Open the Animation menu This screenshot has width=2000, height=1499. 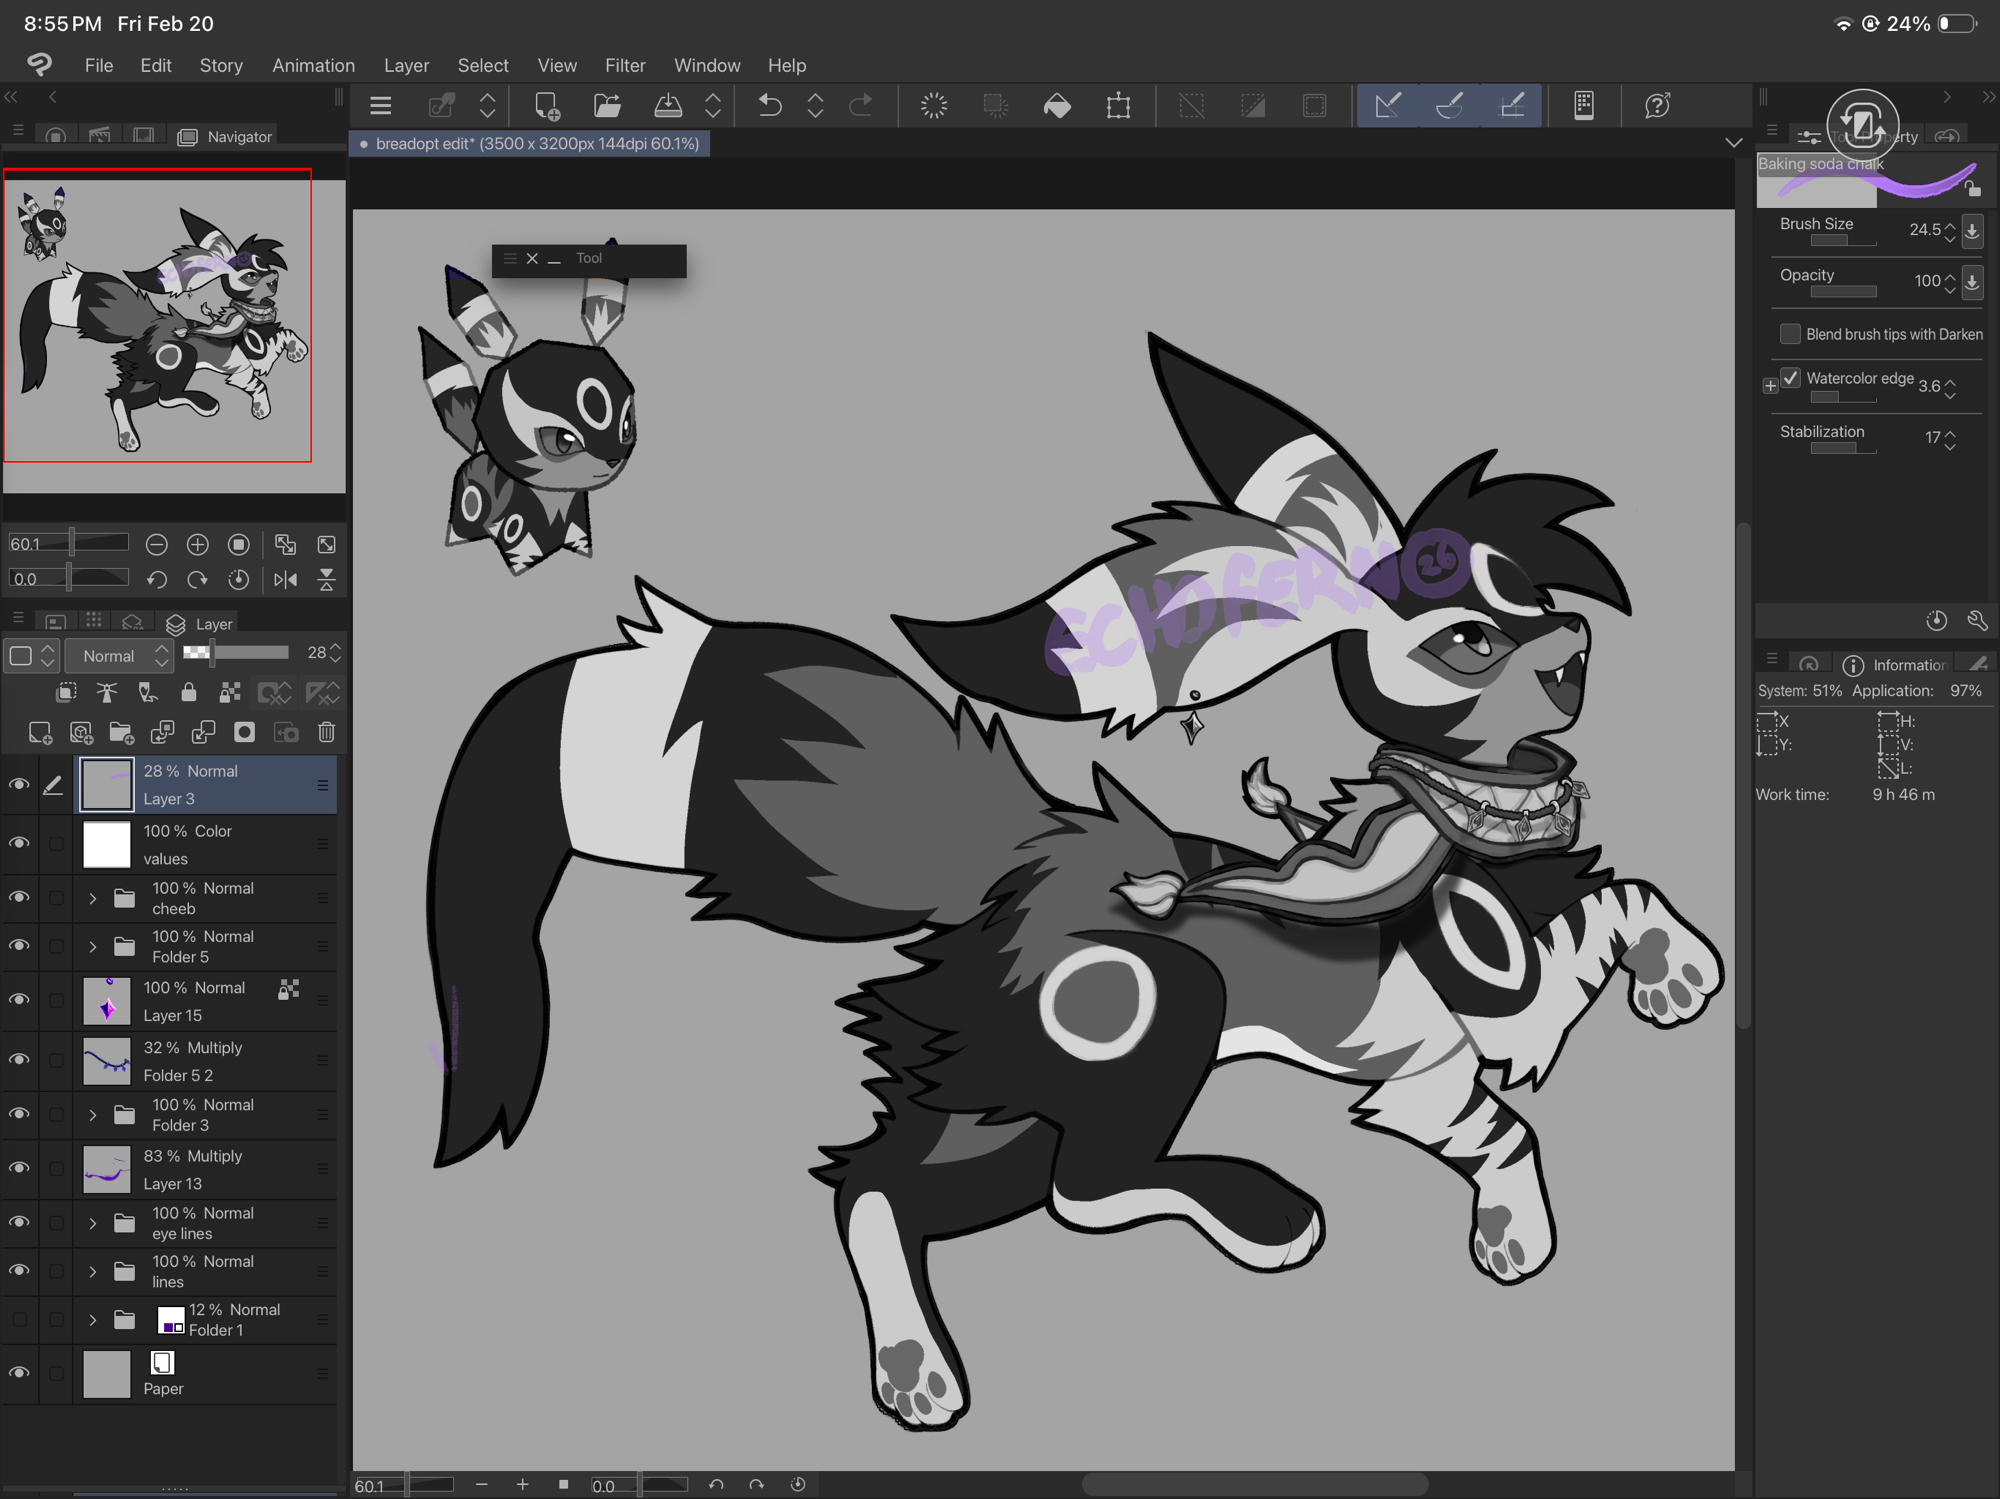point(313,65)
